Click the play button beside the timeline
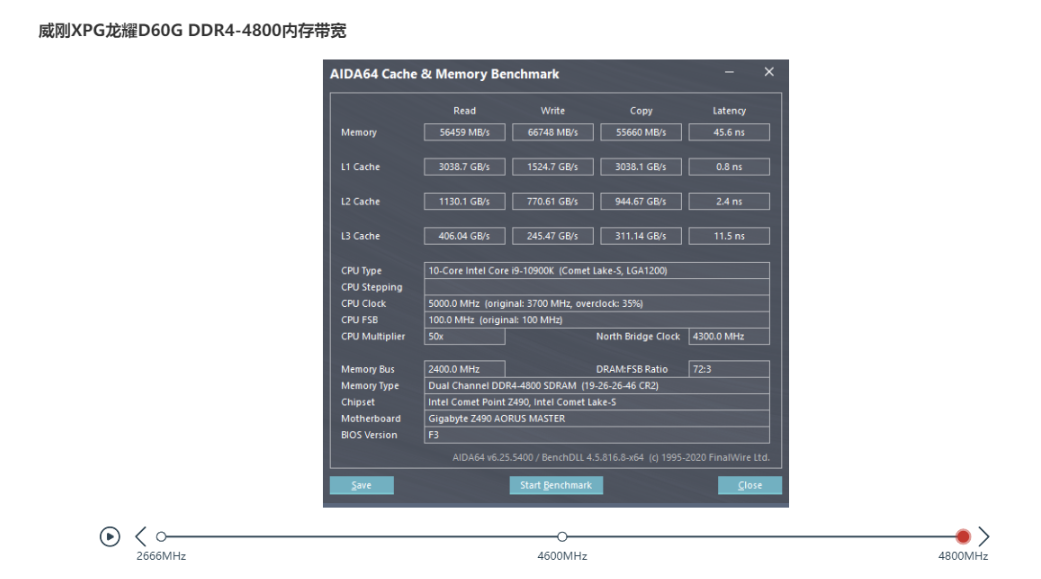Image resolution: width=1041 pixels, height=579 pixels. (110, 537)
